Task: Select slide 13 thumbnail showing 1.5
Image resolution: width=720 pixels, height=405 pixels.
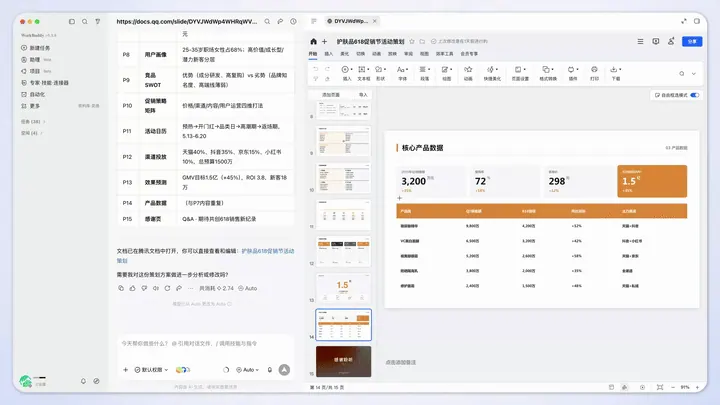Action: [343, 288]
